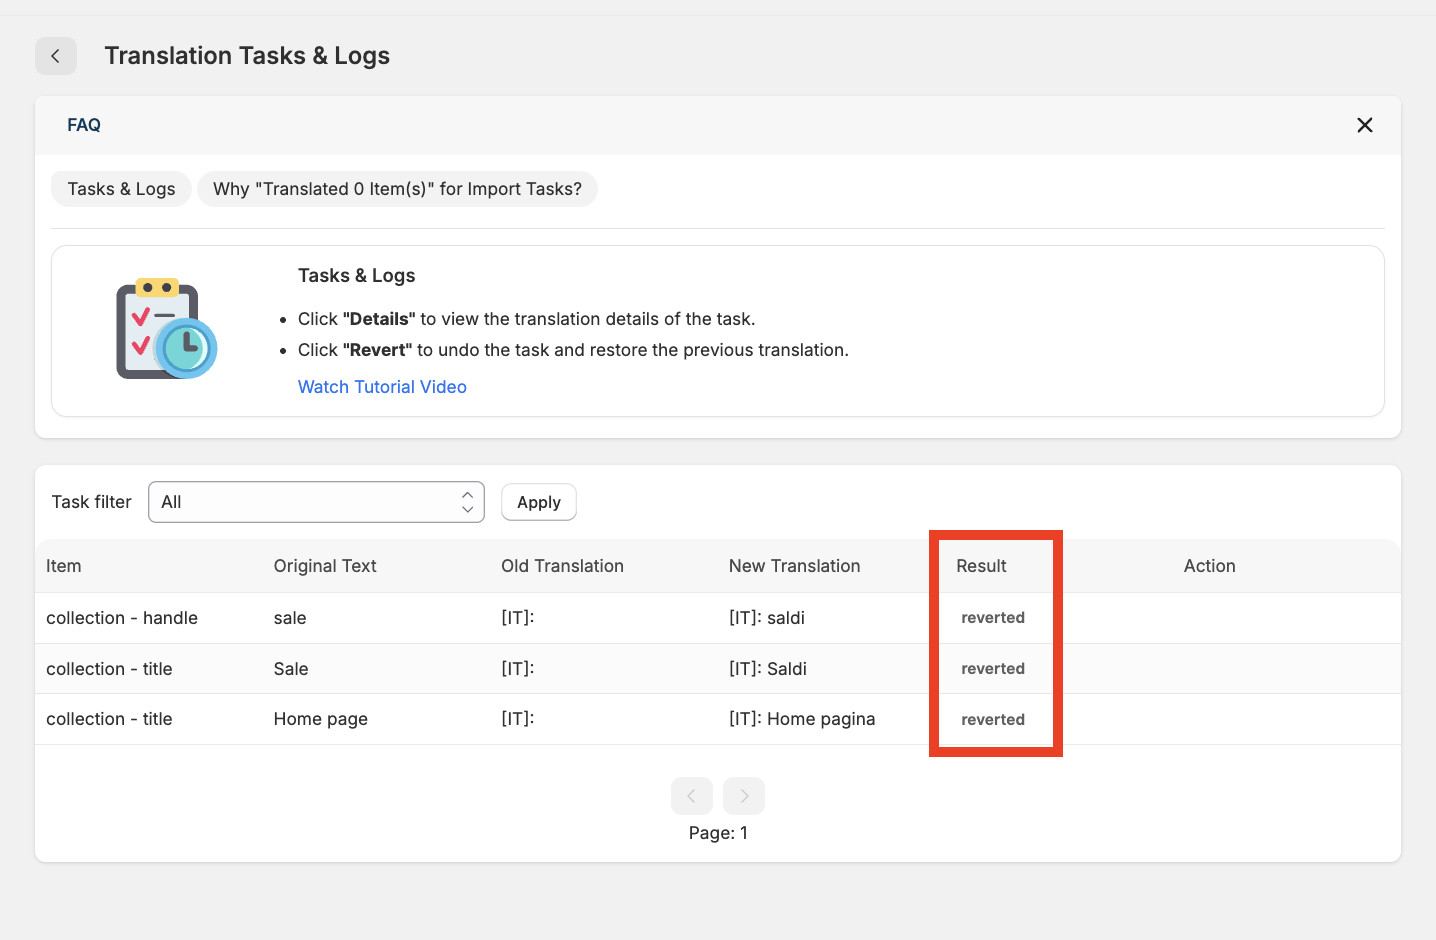Click the New Translation column header
Image resolution: width=1436 pixels, height=940 pixels.
[x=794, y=566]
